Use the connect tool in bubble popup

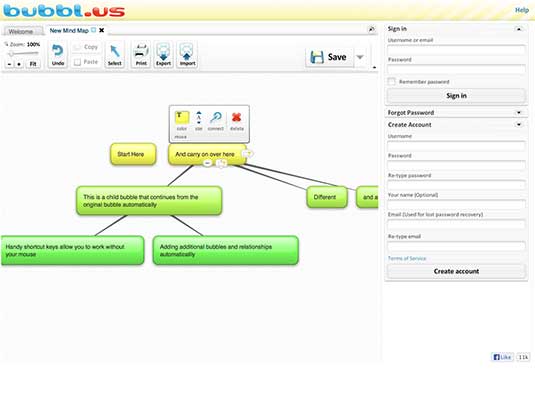pyautogui.click(x=216, y=121)
